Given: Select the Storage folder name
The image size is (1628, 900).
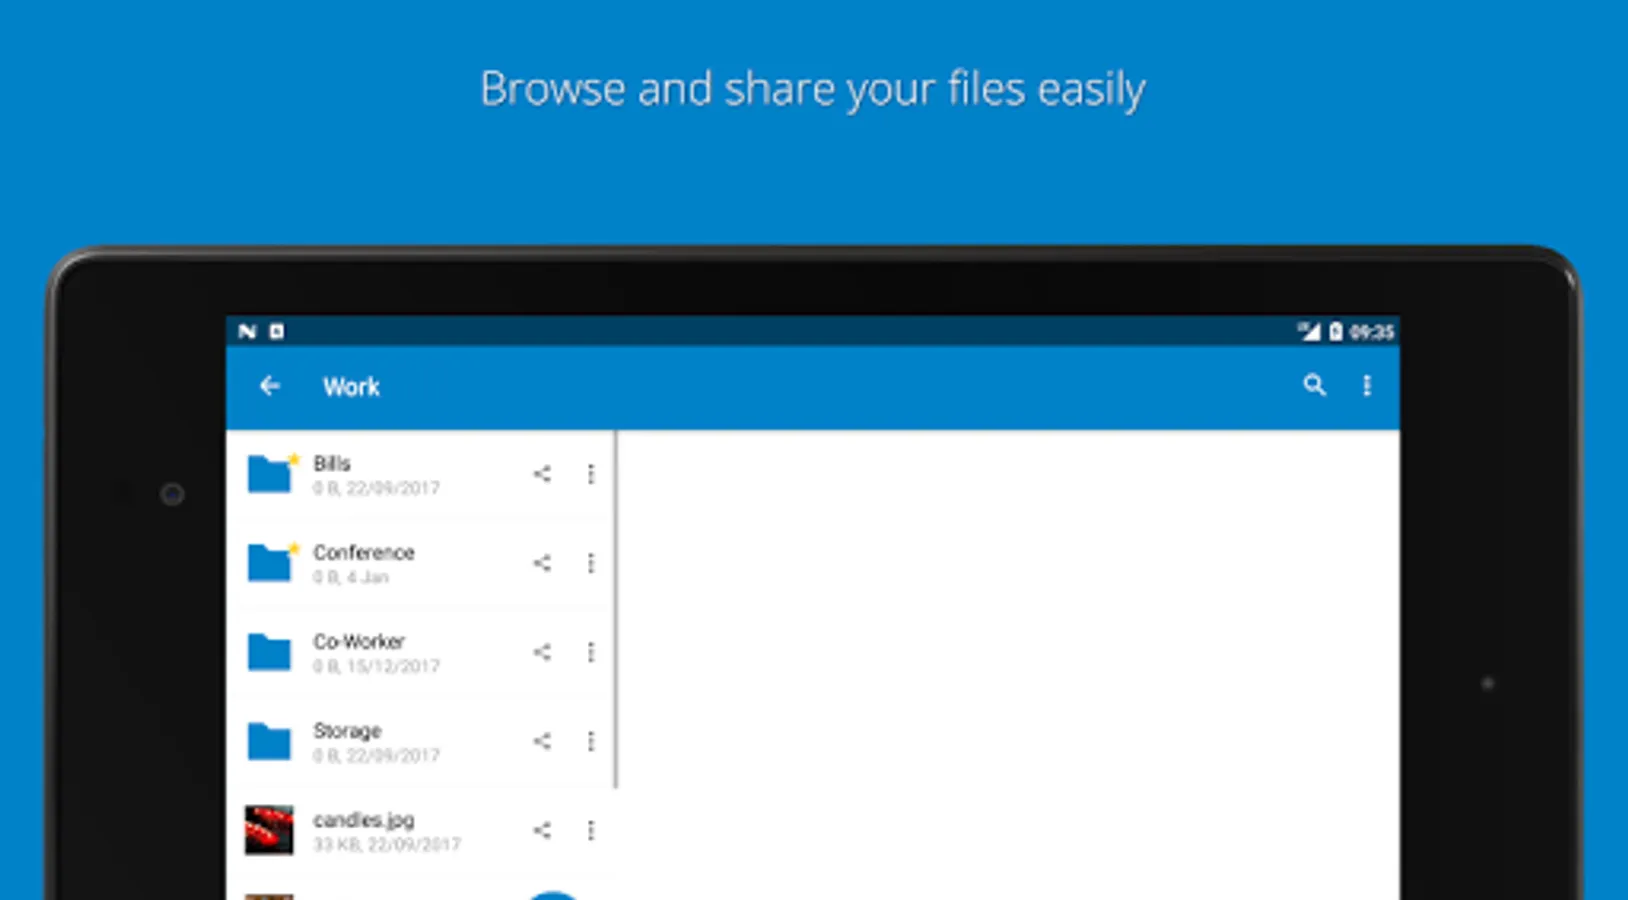Looking at the screenshot, I should pyautogui.click(x=347, y=731).
